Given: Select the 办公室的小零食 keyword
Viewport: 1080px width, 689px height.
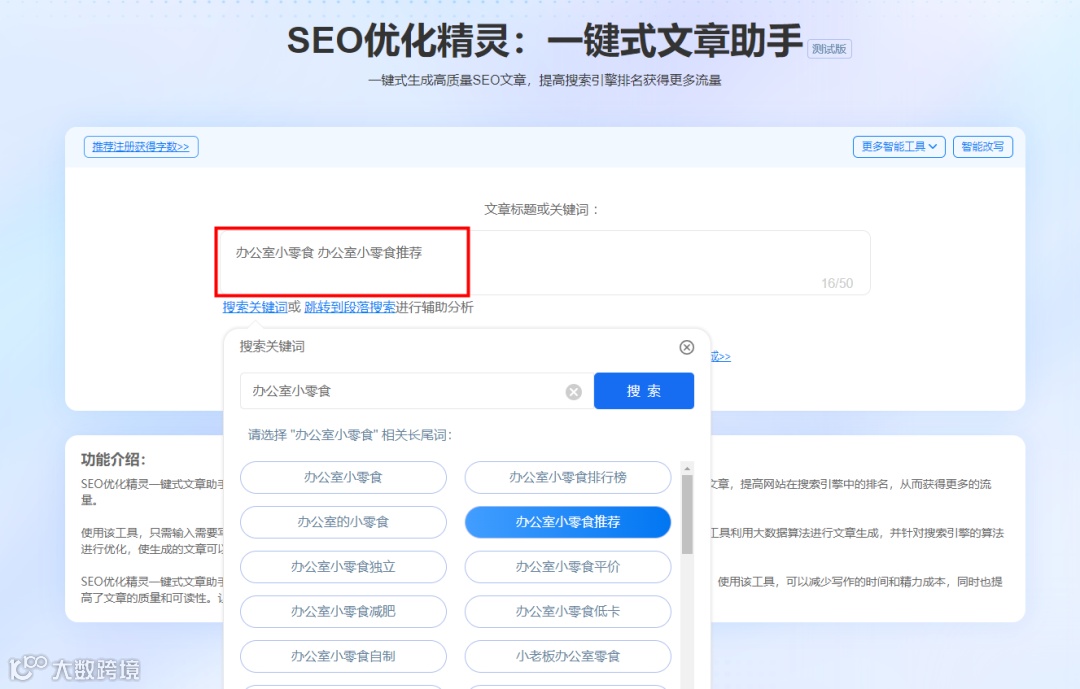Looking at the screenshot, I should (x=343, y=522).
